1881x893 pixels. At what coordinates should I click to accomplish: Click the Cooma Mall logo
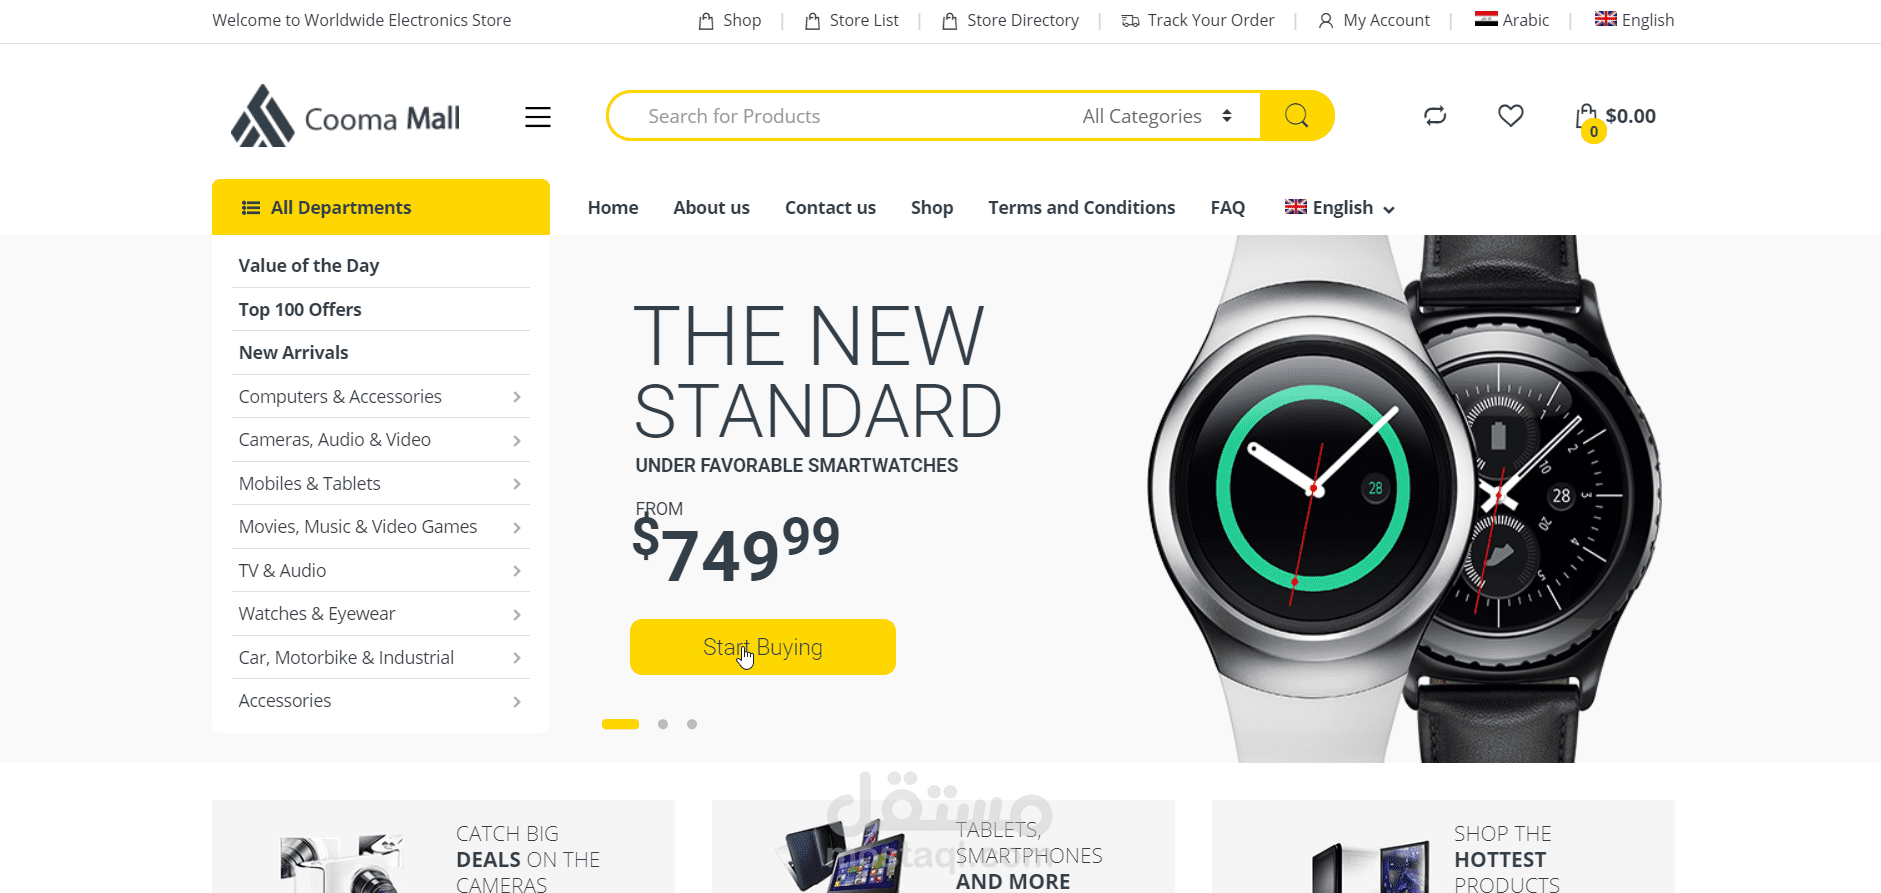pyautogui.click(x=346, y=117)
